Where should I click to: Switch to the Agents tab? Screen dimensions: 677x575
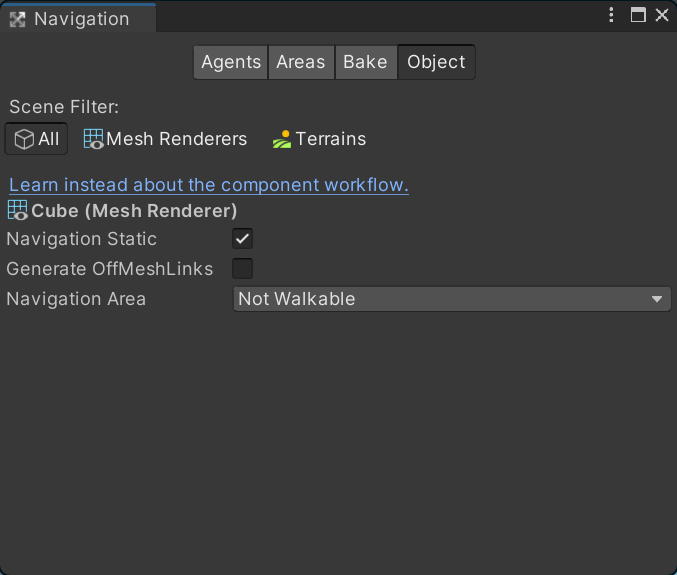(231, 62)
